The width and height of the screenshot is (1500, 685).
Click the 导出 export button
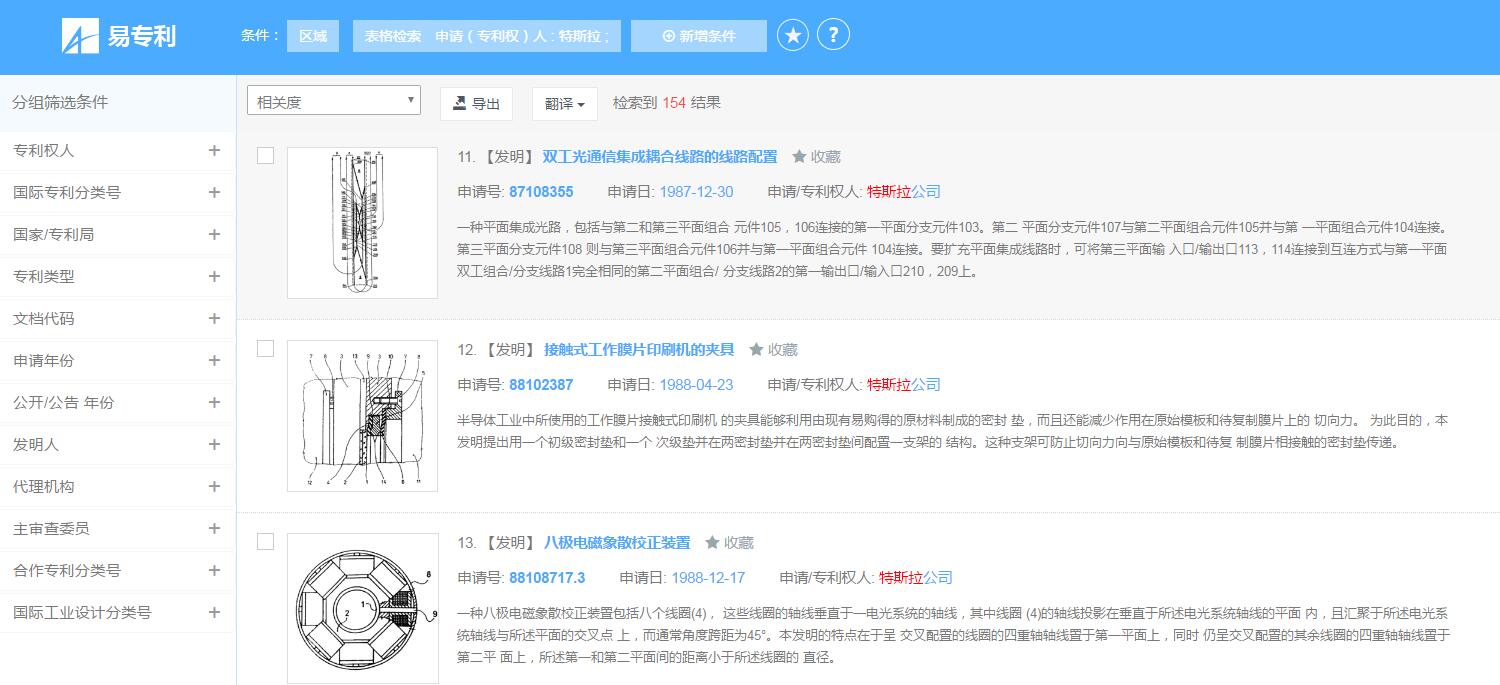[476, 103]
